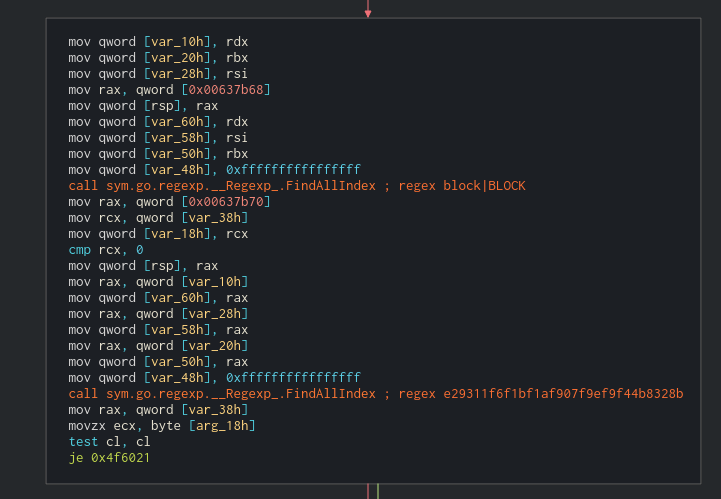Click the green outgoing edge at block bottom
This screenshot has height=499, width=721.
click(378, 491)
